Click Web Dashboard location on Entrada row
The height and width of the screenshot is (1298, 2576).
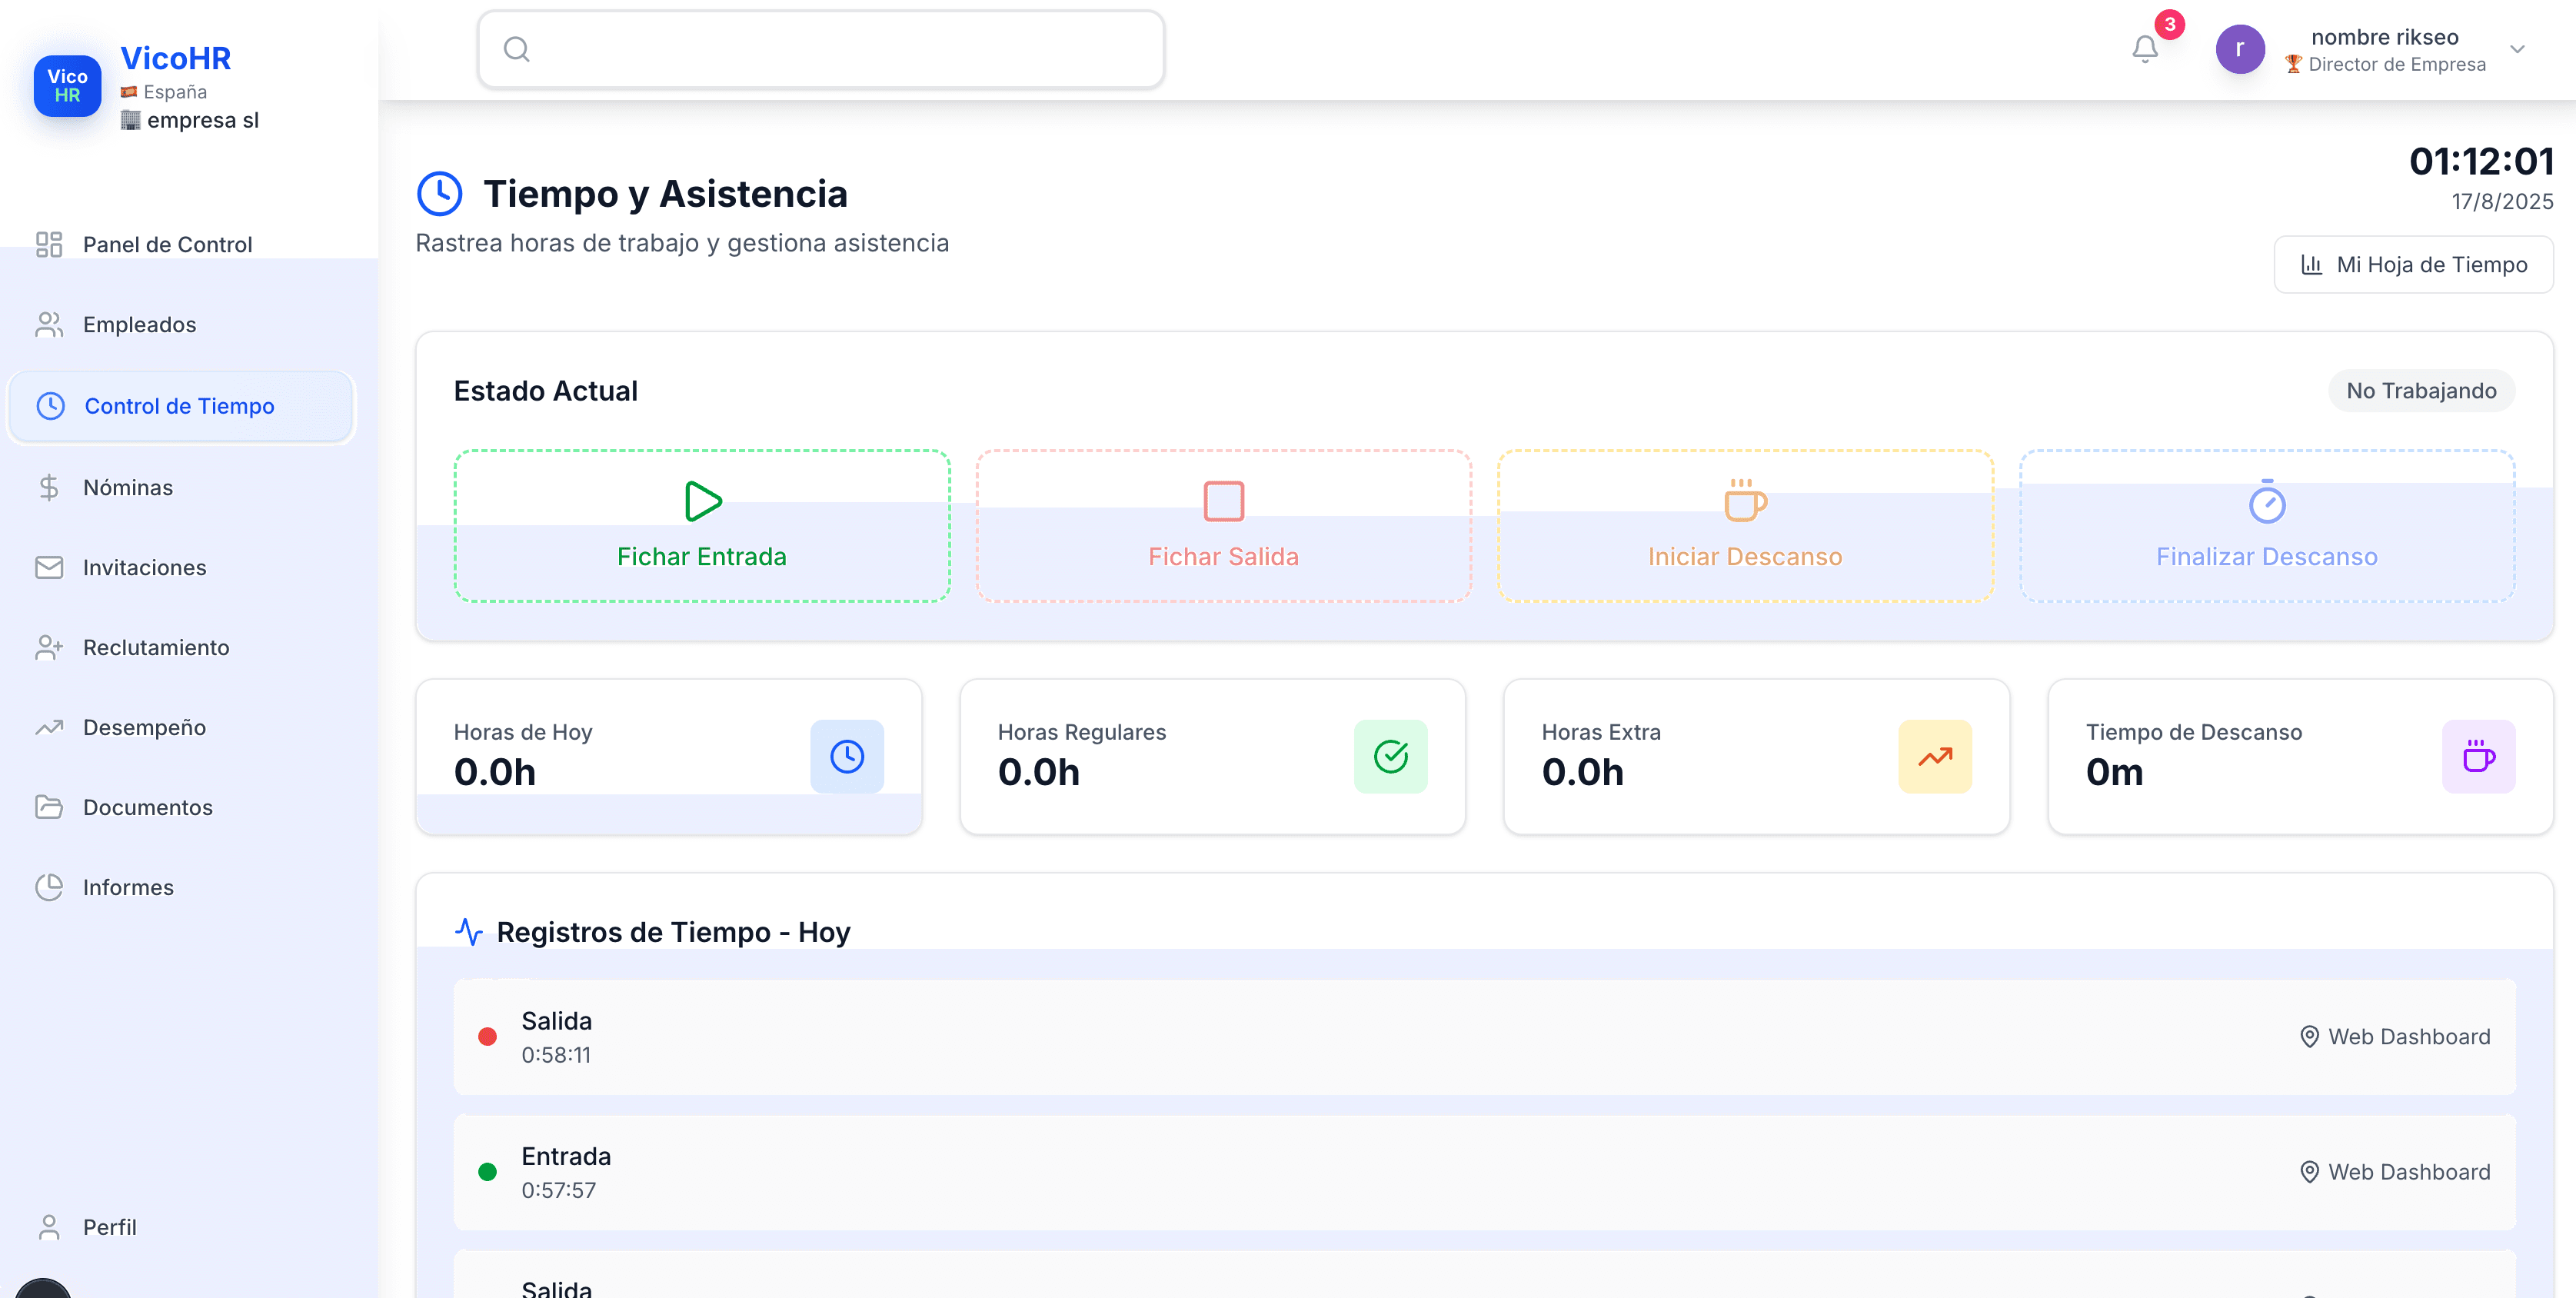point(2396,1172)
